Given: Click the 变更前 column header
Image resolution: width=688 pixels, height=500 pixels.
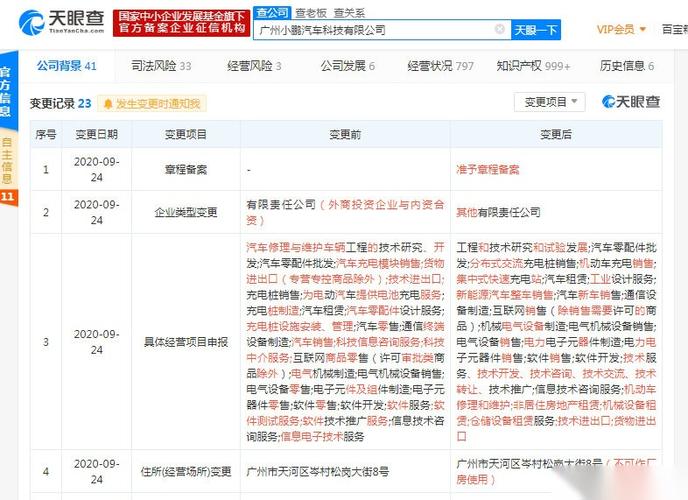Looking at the screenshot, I should tap(345, 134).
